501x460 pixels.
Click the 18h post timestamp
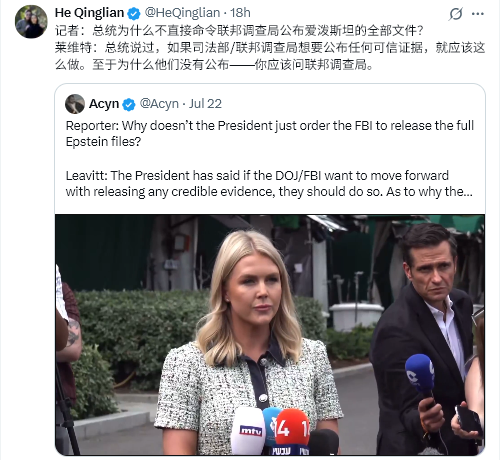coord(240,13)
